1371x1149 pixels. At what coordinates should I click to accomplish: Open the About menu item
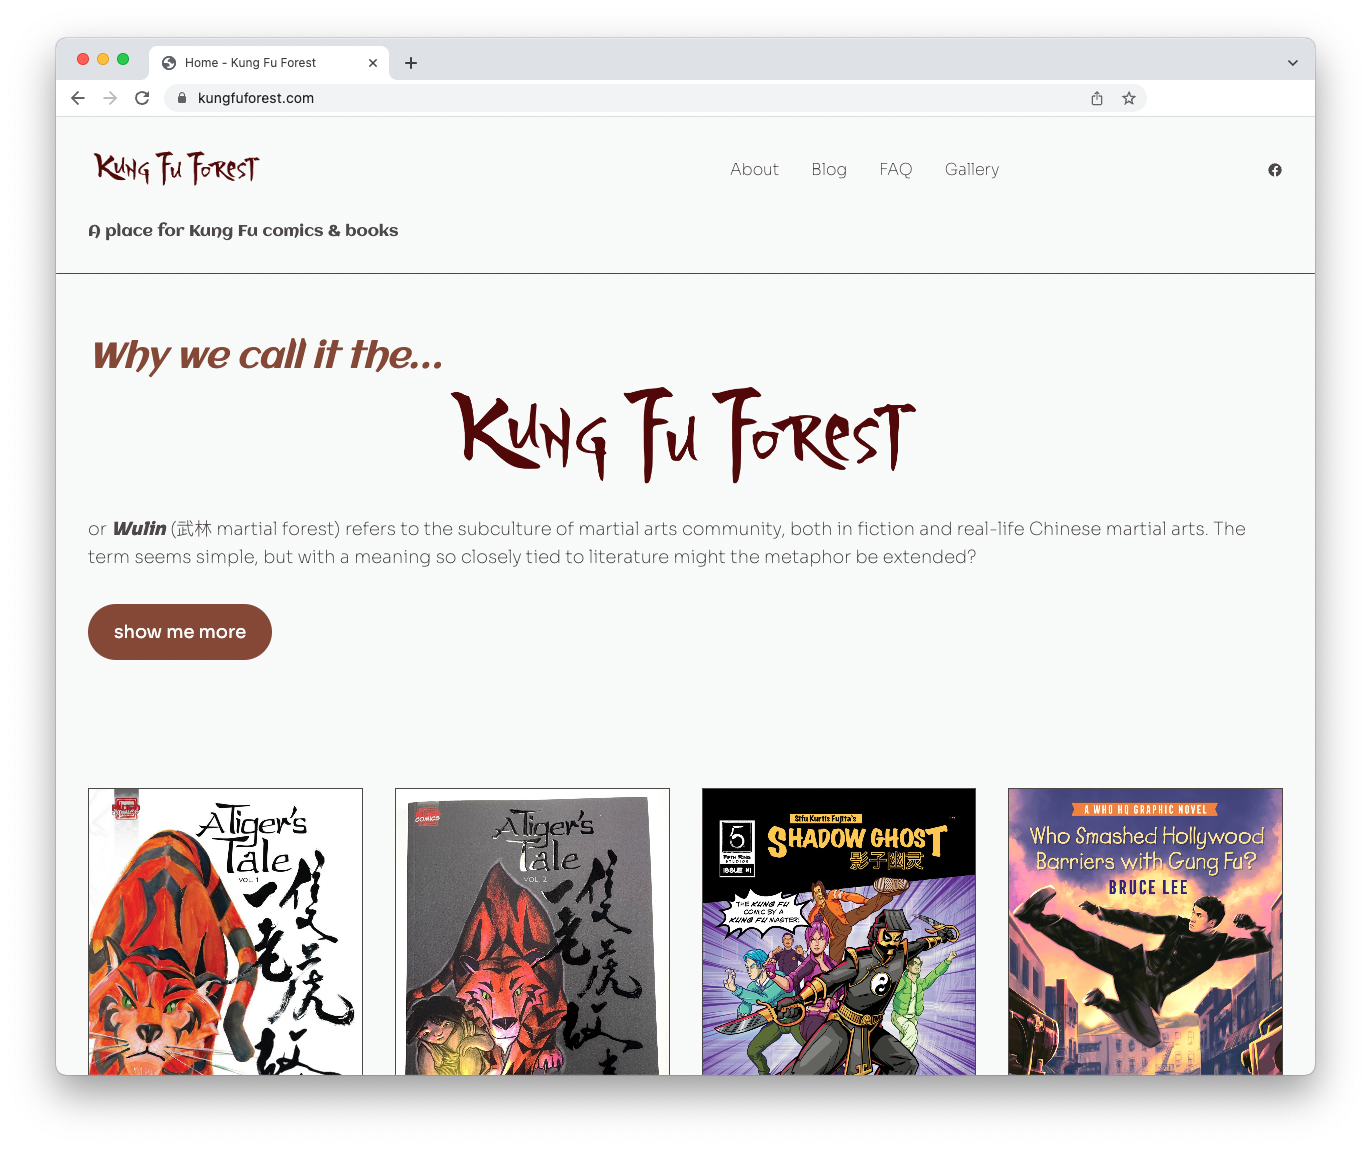754,170
